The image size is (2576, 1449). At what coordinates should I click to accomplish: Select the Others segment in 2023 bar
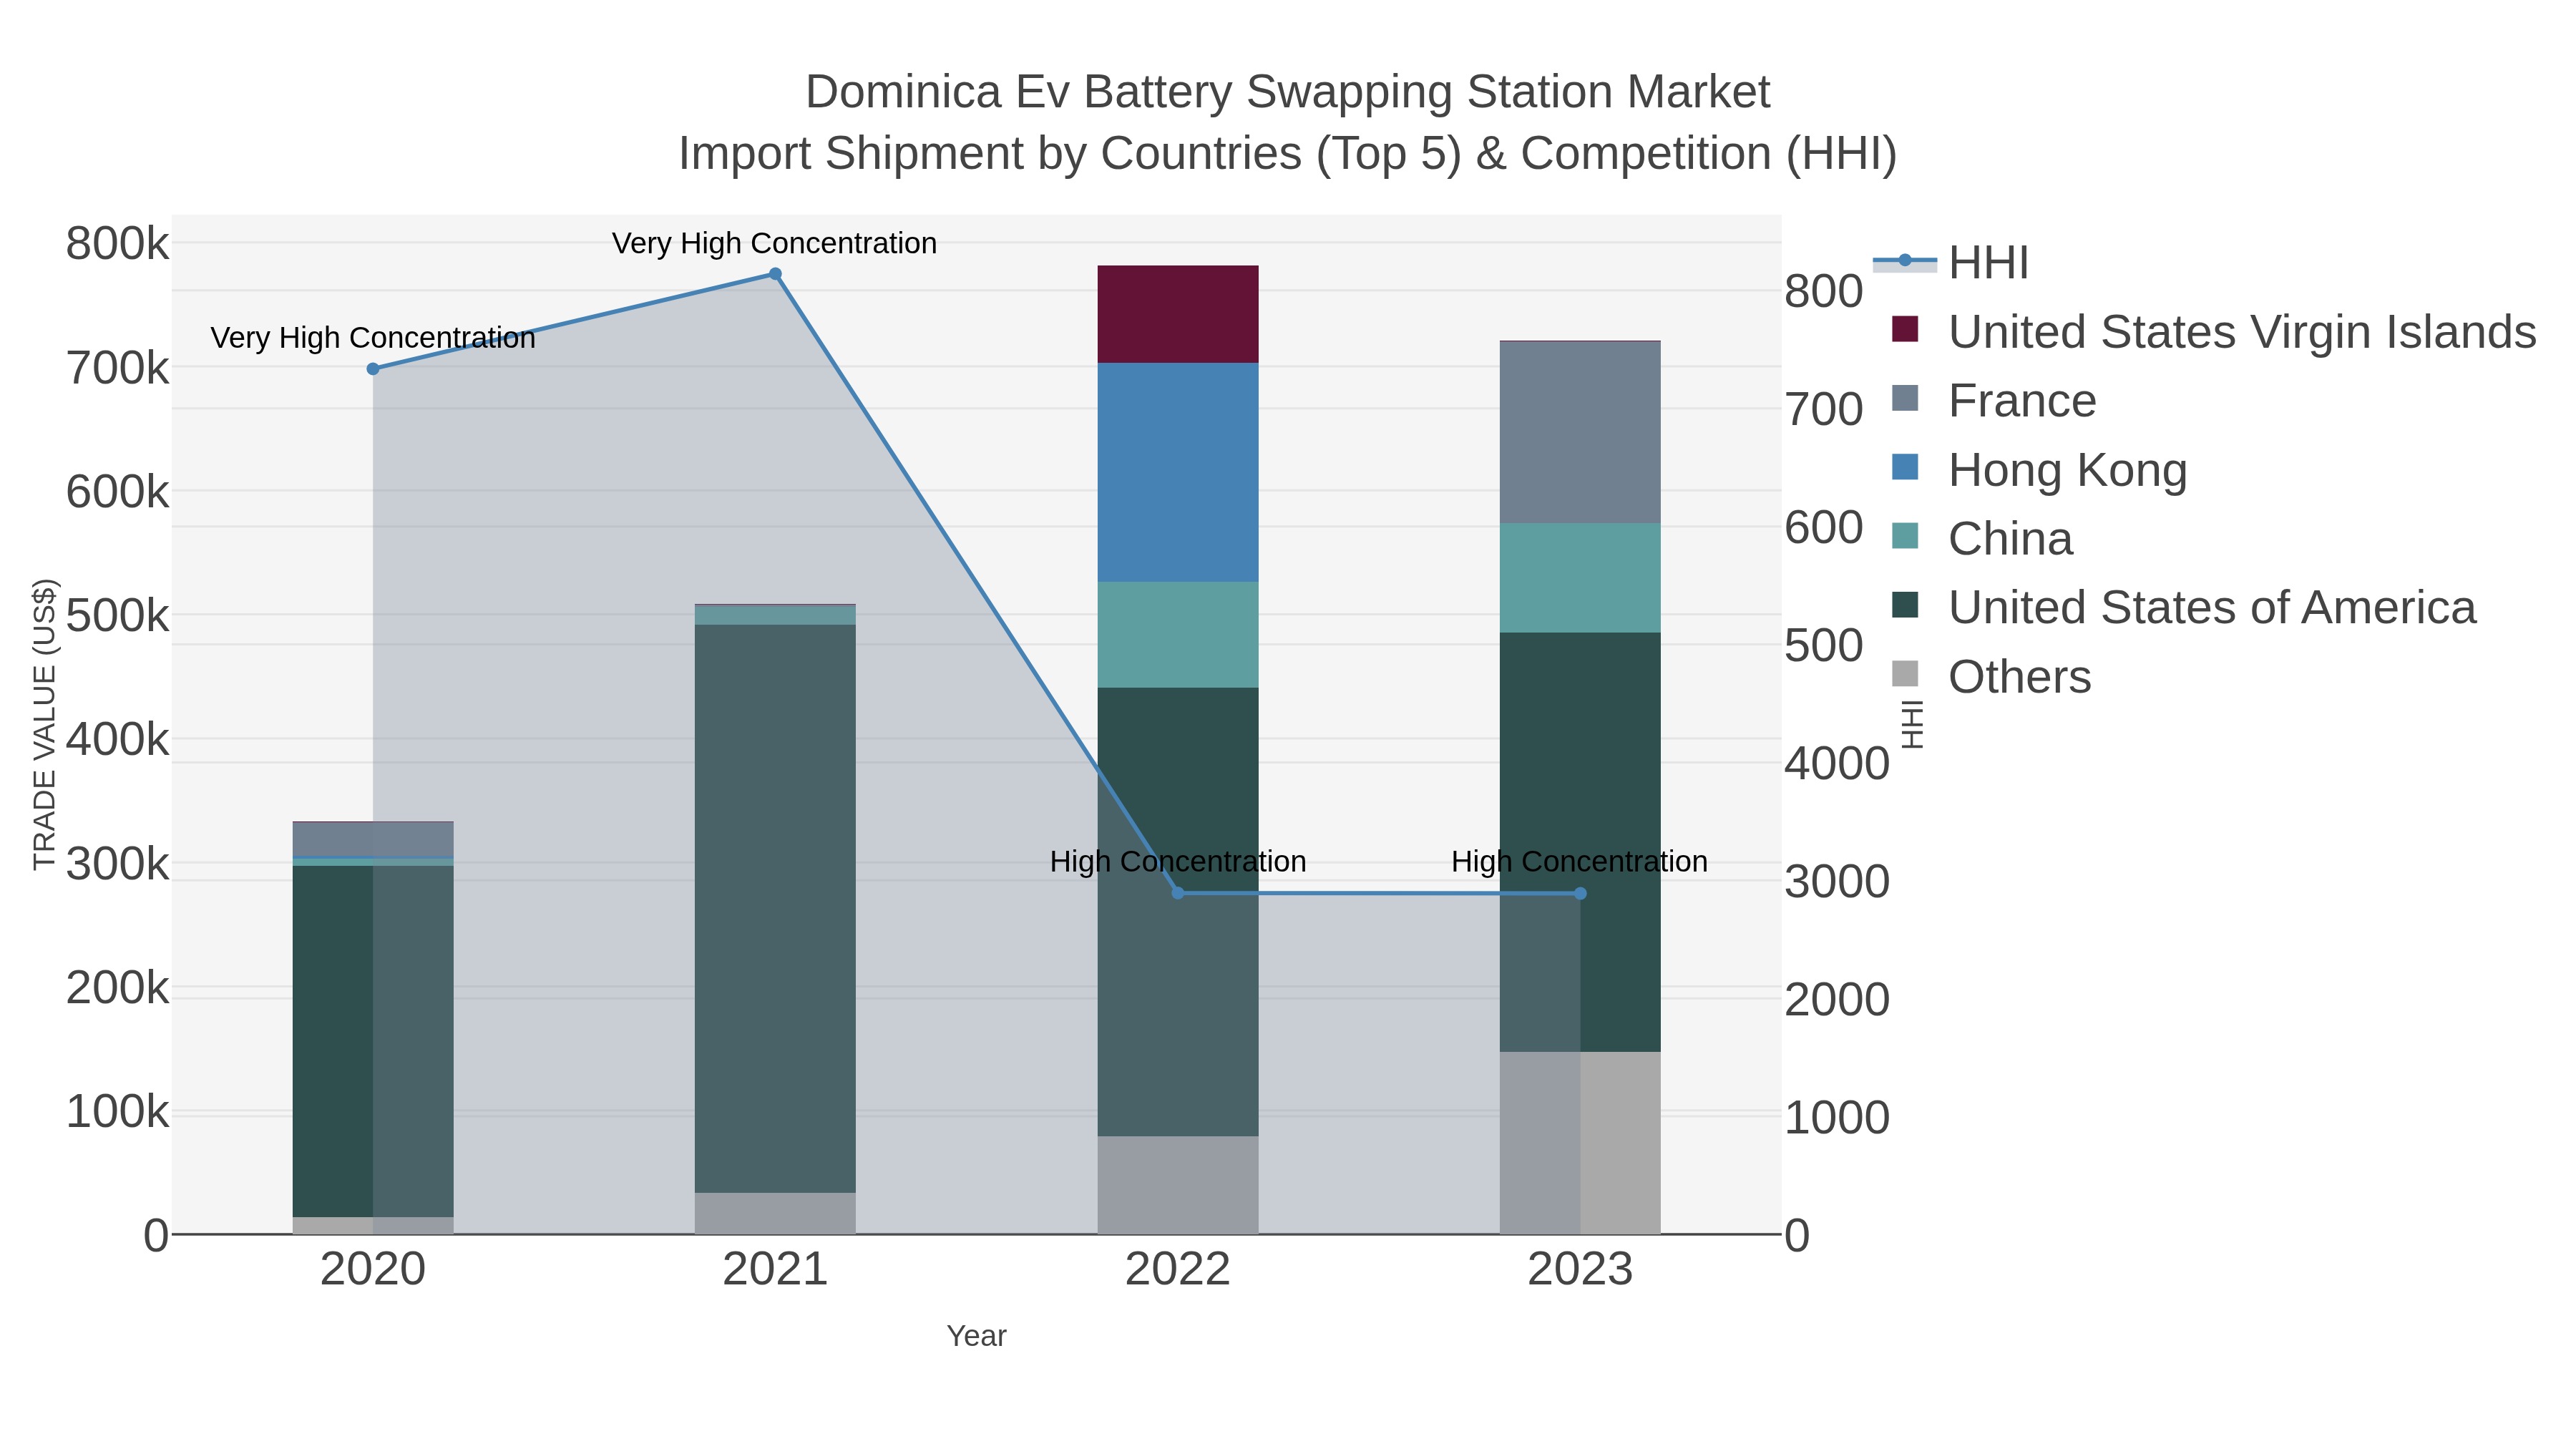(x=1580, y=1143)
